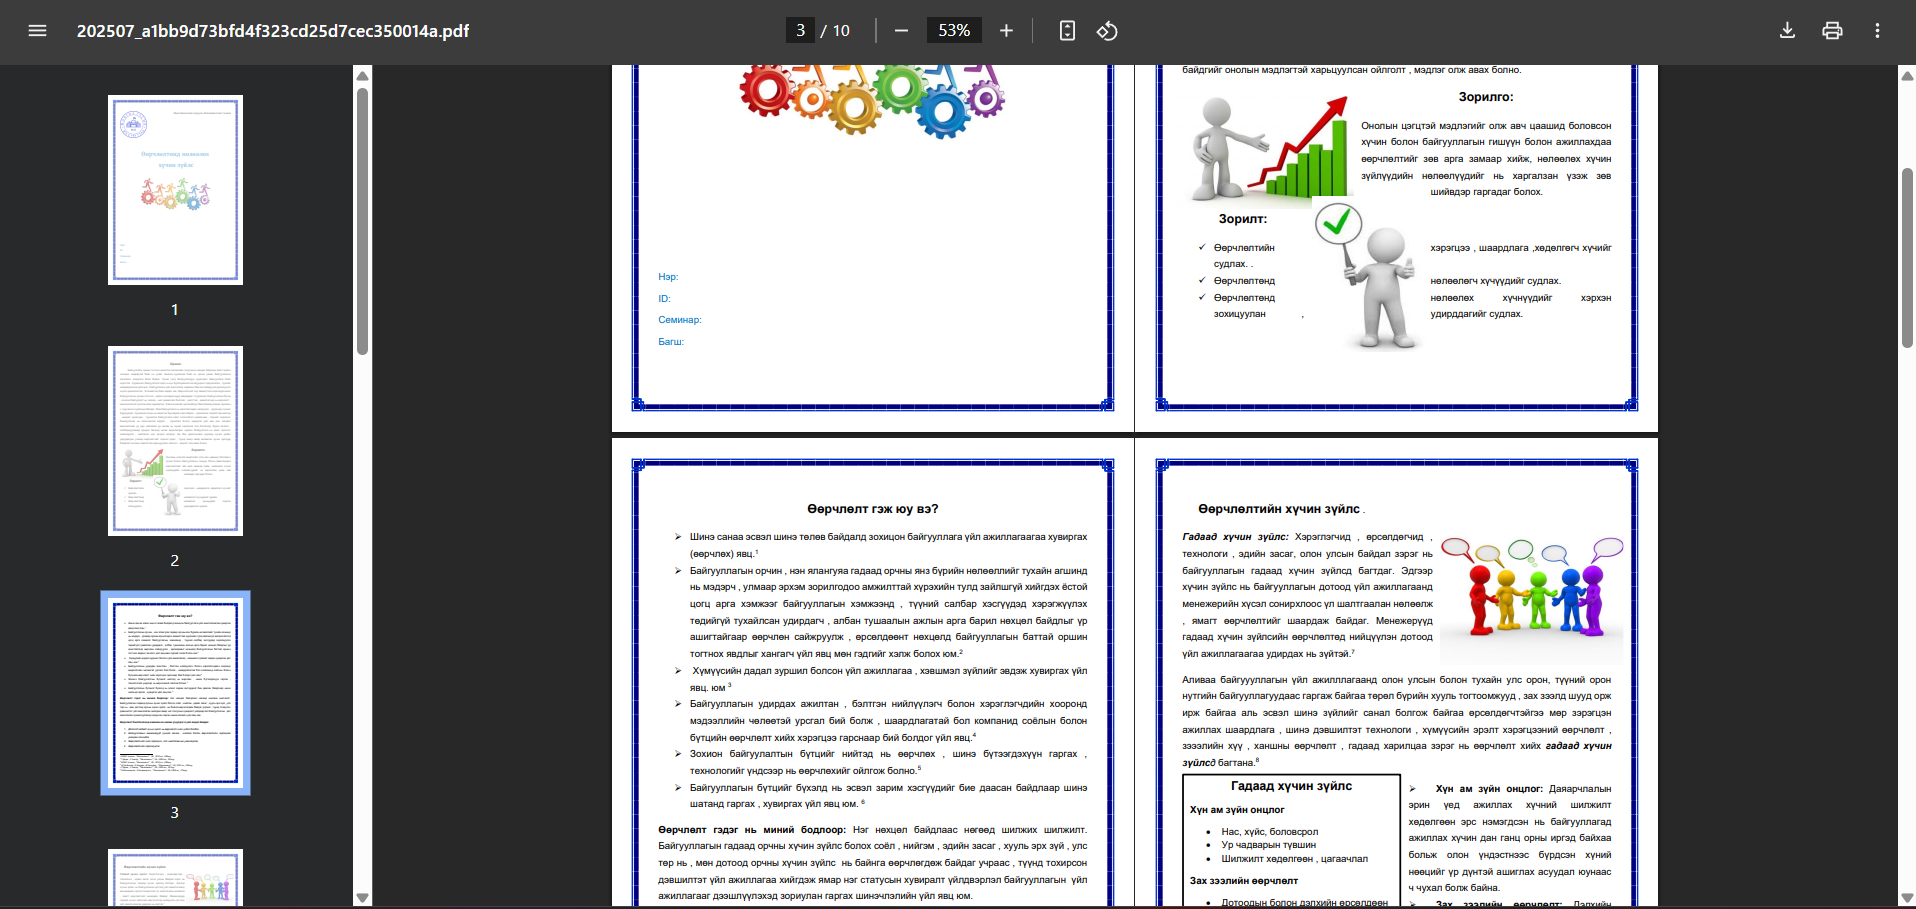Click thumbnail panel scroll down arrow

(363, 898)
